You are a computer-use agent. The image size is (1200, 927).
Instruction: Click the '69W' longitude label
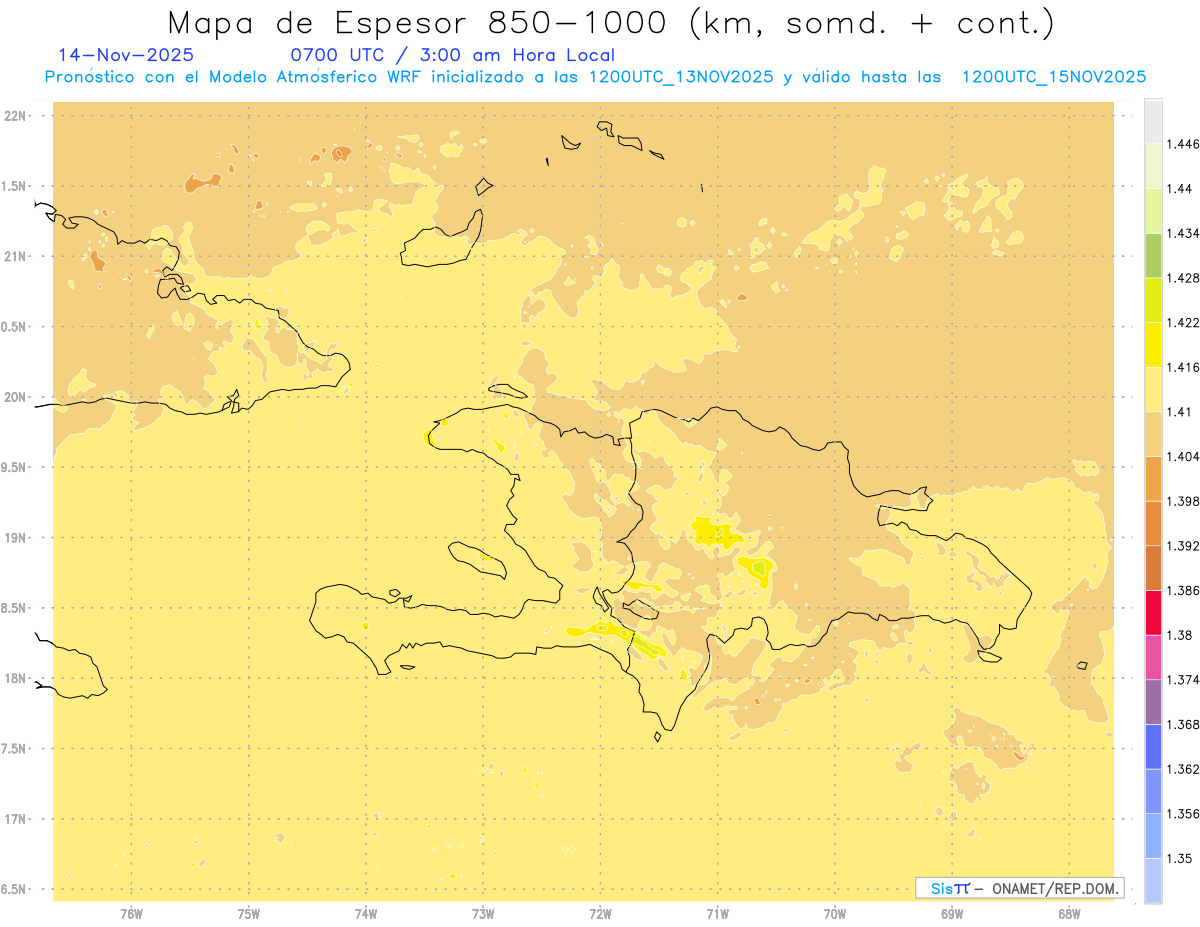tap(952, 913)
